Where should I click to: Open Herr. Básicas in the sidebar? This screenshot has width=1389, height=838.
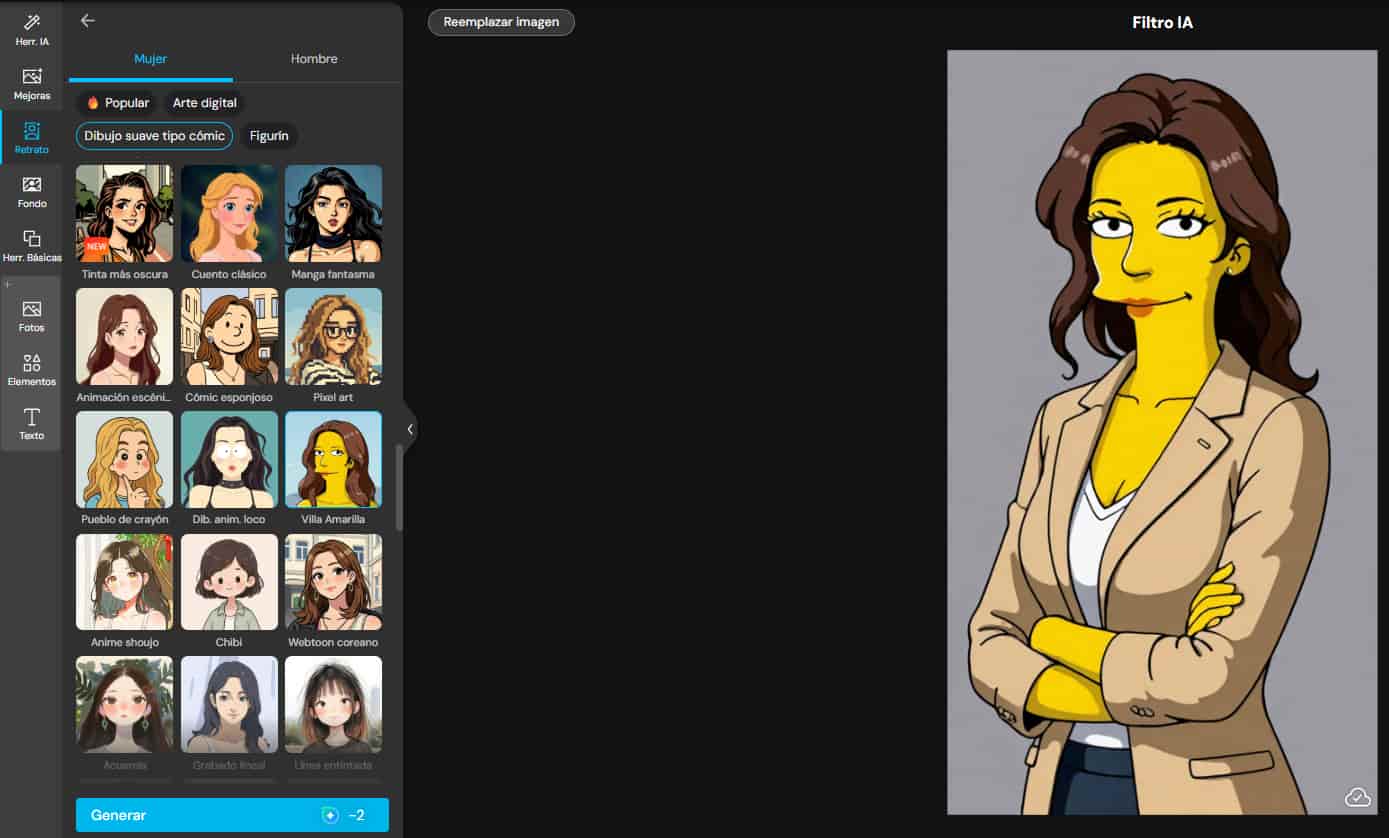click(32, 246)
